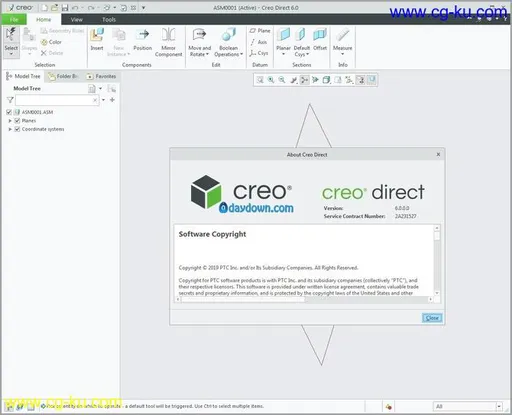
Task: Click the Undo arrow in the title bar
Action: 75,7
